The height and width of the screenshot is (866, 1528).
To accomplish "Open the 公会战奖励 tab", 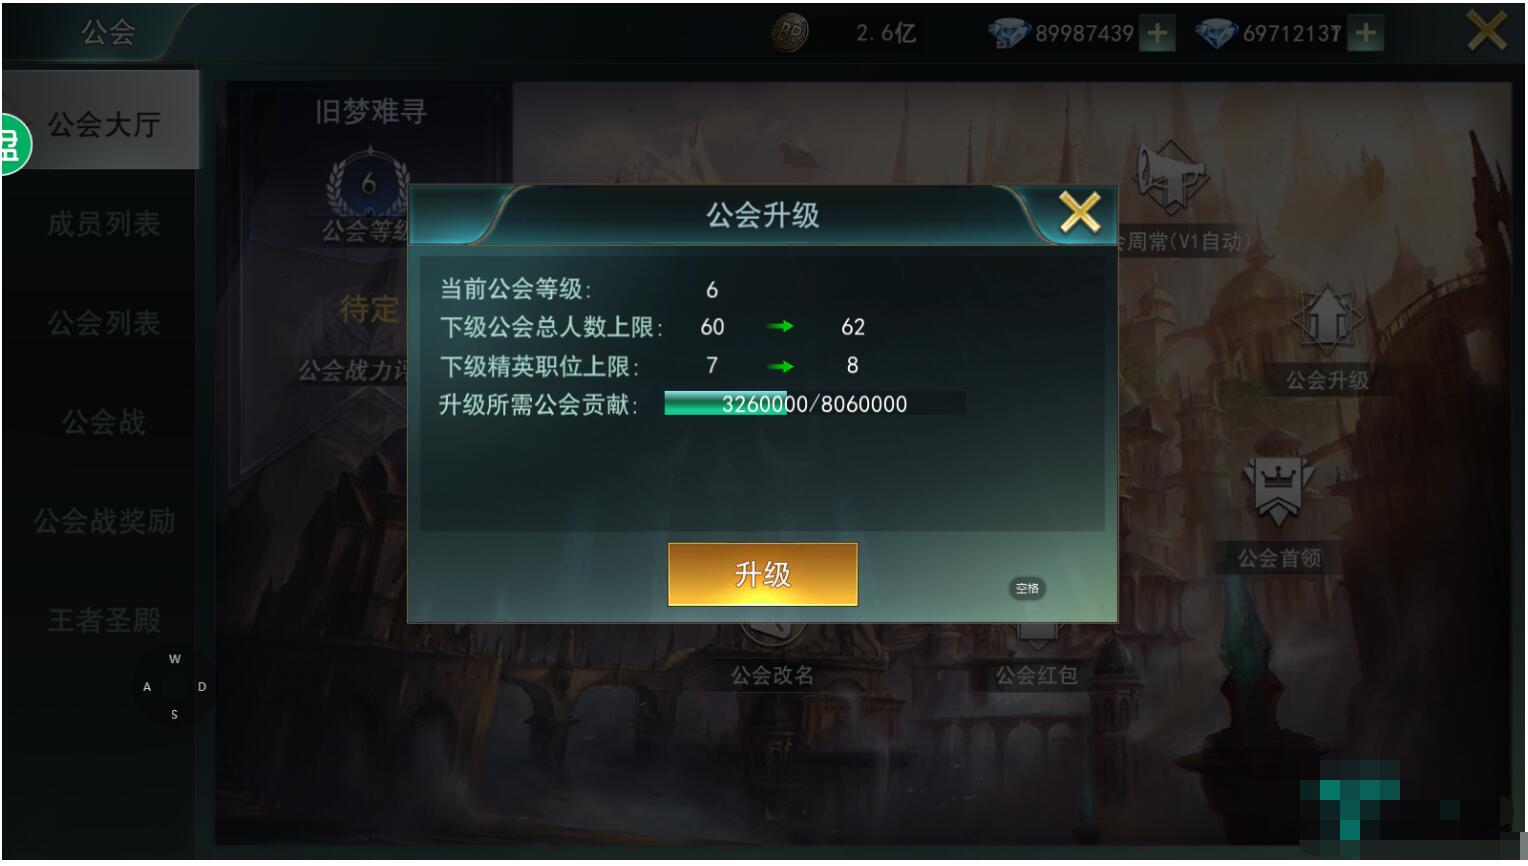I will (103, 521).
